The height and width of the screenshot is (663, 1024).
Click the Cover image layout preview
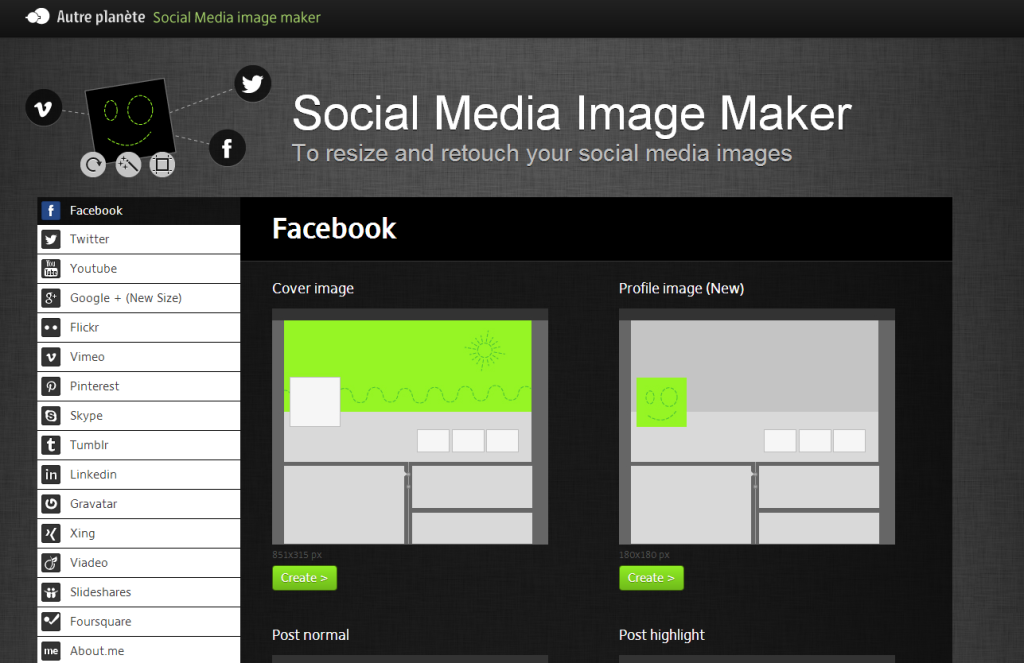point(410,427)
